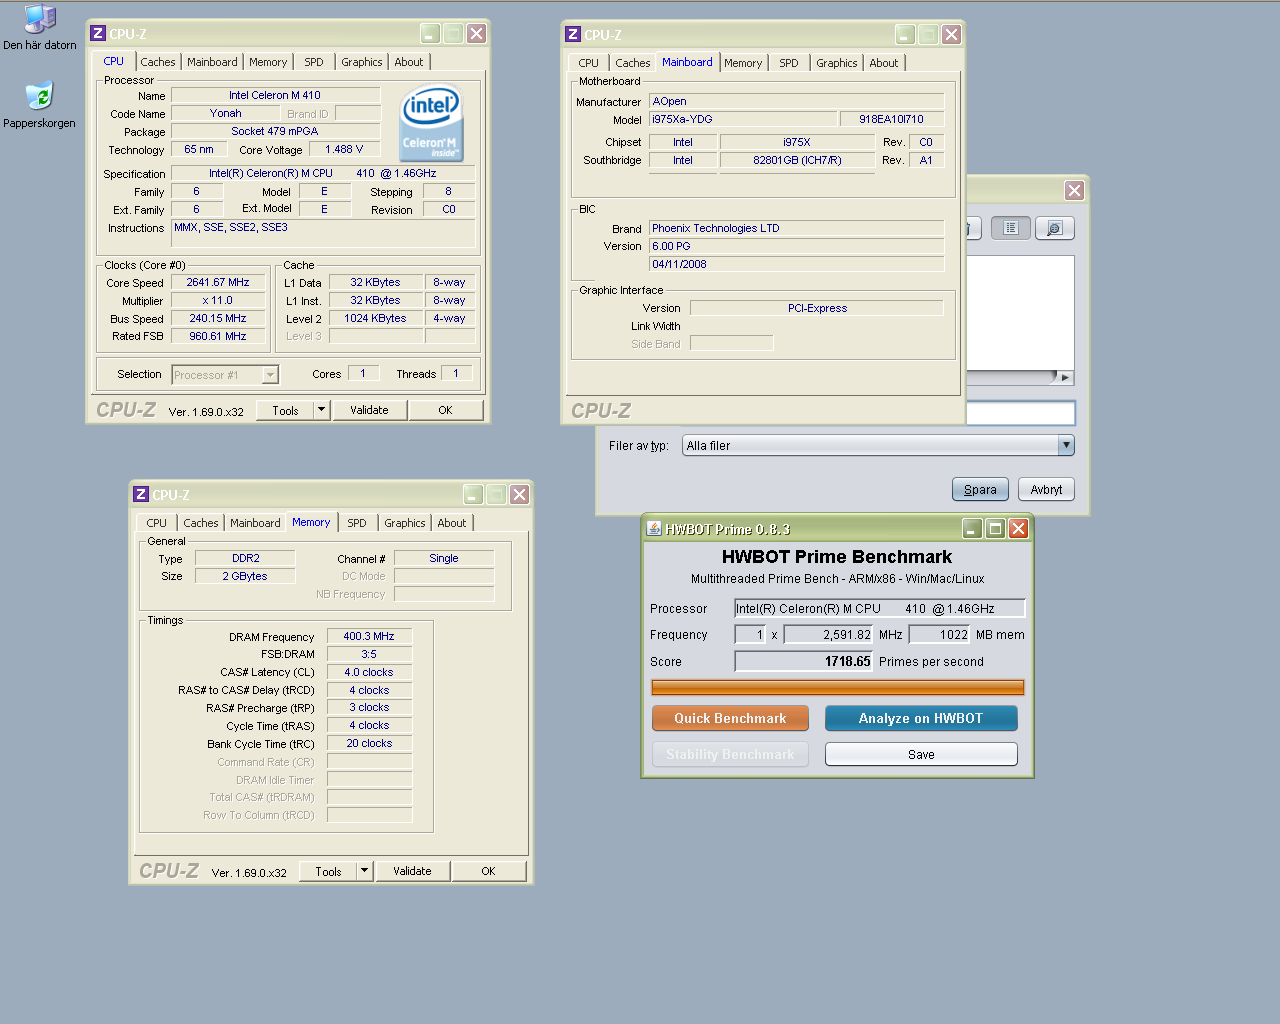Maximize the HWBOT Prime window
The width and height of the screenshot is (1280, 1024).
click(x=995, y=528)
